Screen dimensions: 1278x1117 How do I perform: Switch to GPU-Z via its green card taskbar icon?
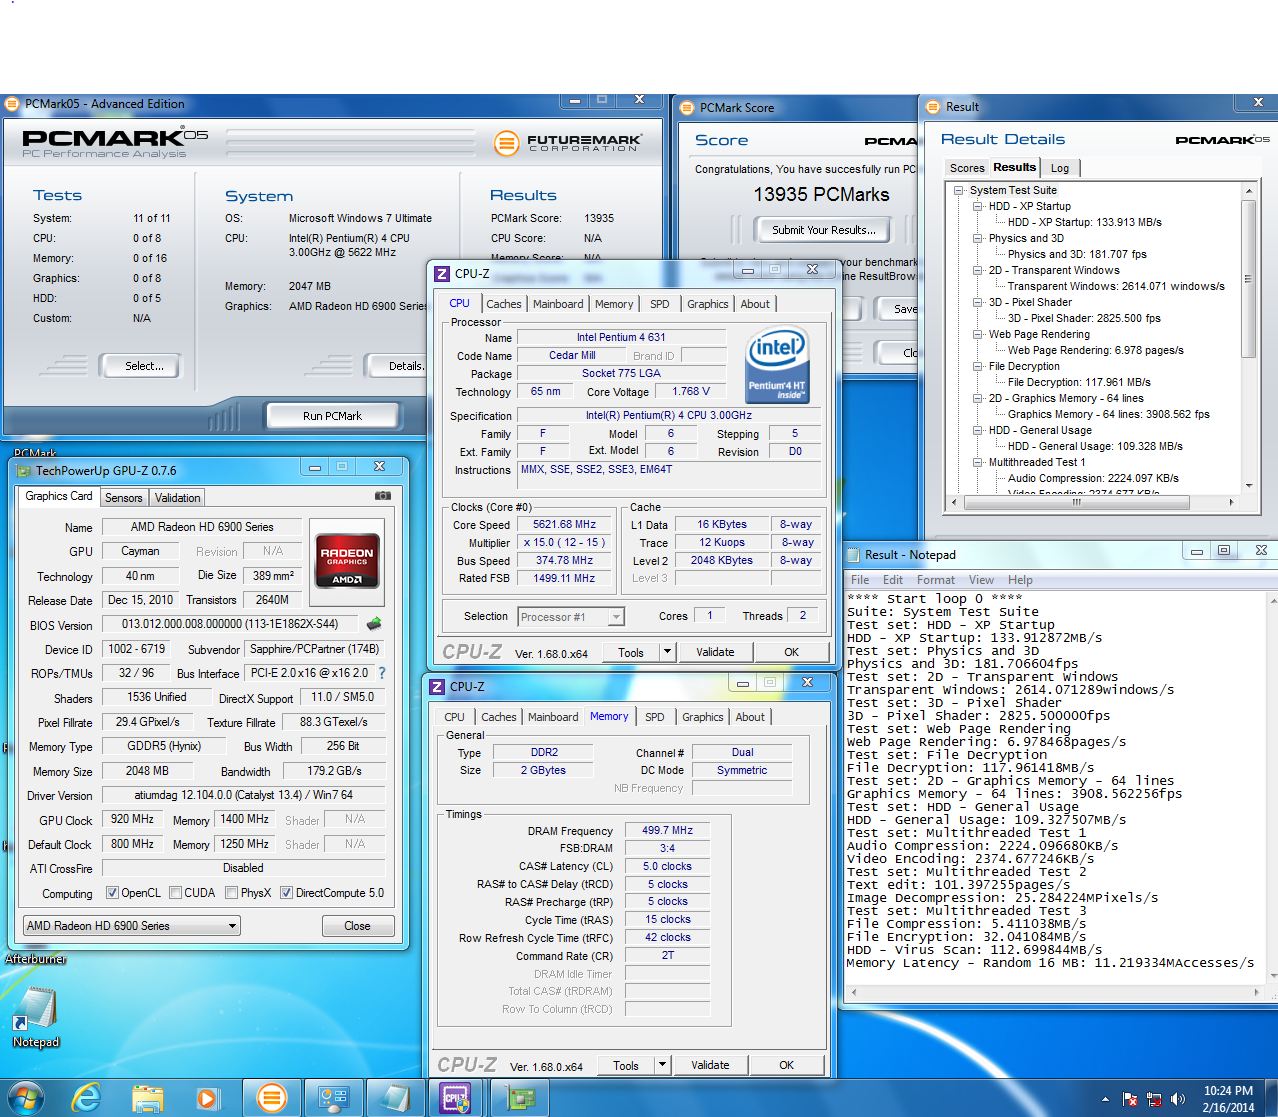point(518,1098)
